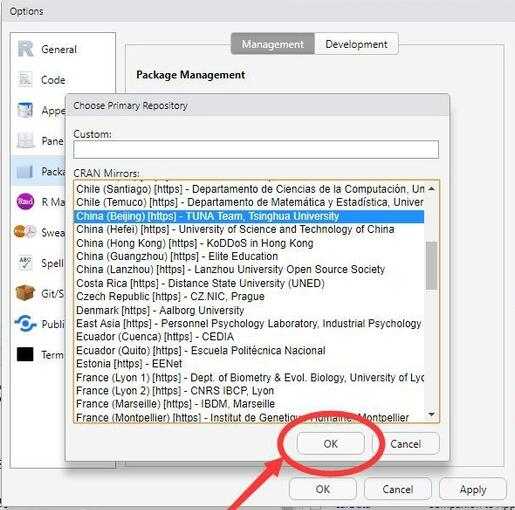Select China (Guangzhou) Elite Education mirror

250,256
